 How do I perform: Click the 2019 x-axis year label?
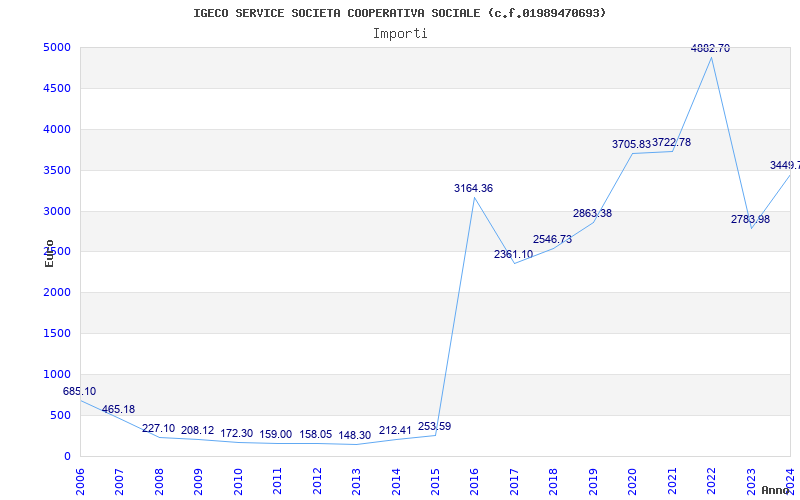[x=593, y=481]
